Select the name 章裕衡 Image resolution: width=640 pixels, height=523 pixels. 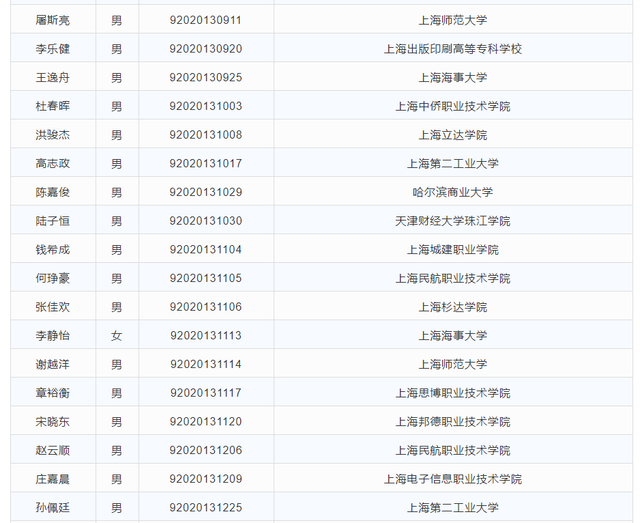coord(53,393)
